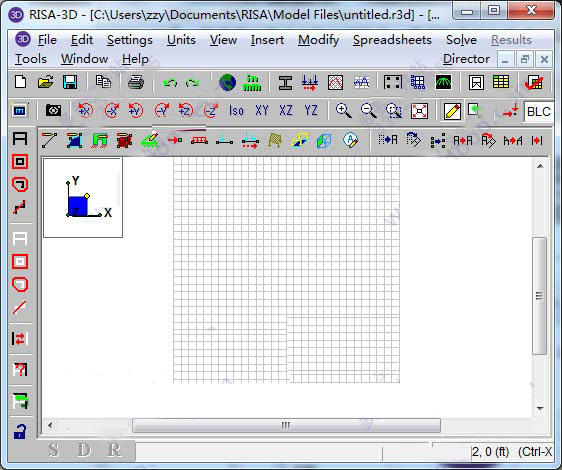This screenshot has width=562, height=470.
Task: Select the draw members tool
Action: 49,140
